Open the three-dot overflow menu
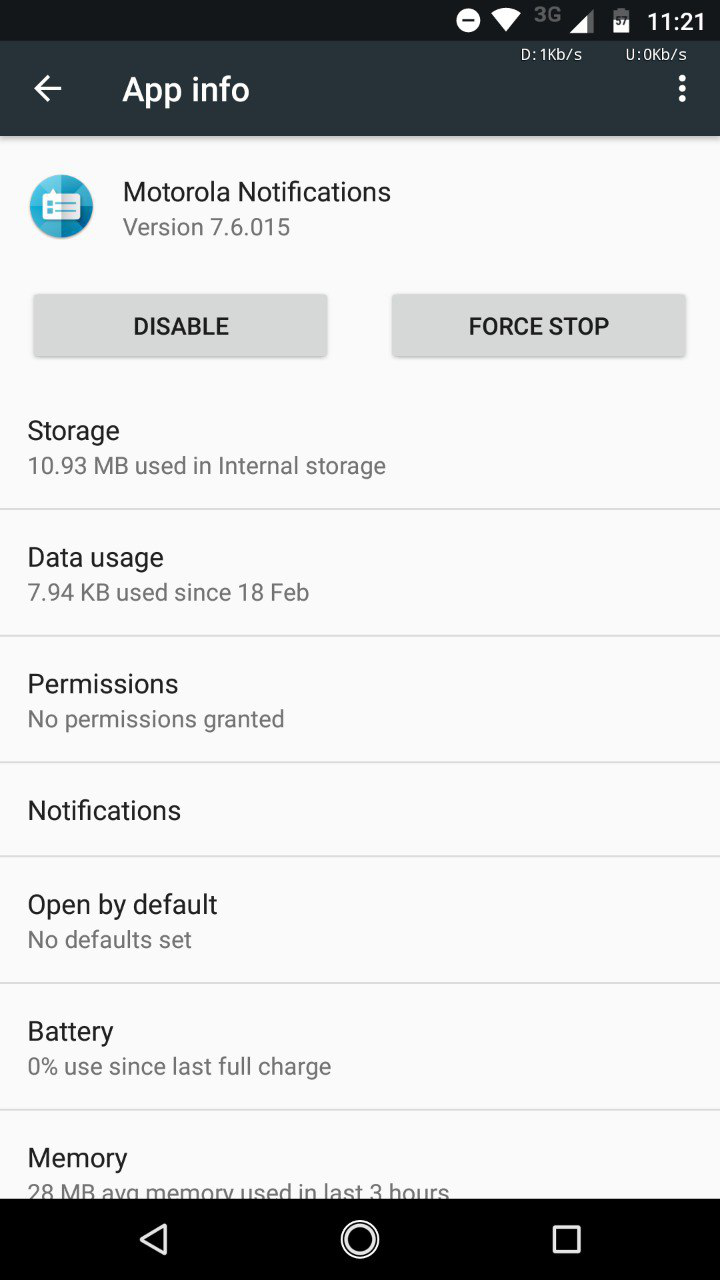The width and height of the screenshot is (720, 1280). tap(682, 89)
